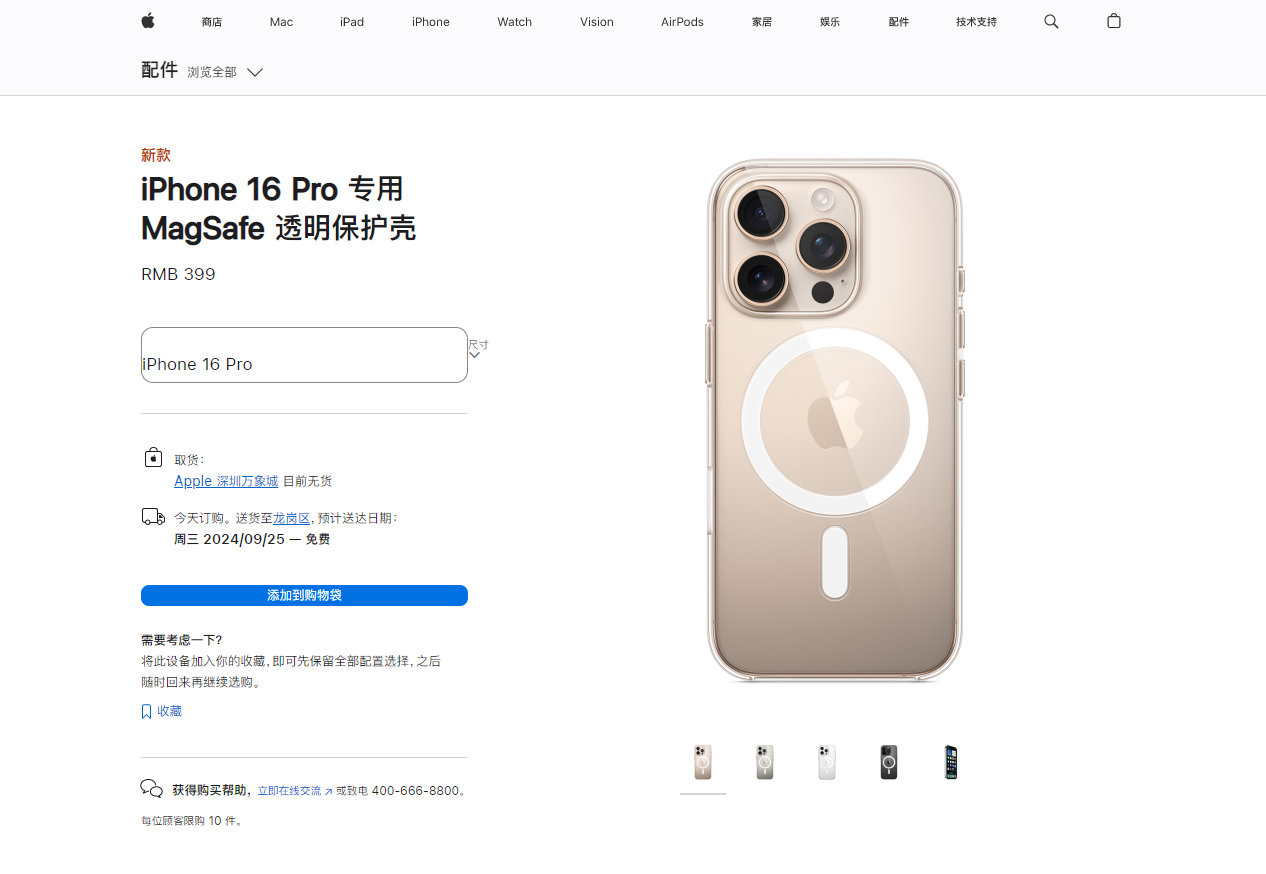
Task: Click 添加到购物袋 button
Action: (304, 595)
